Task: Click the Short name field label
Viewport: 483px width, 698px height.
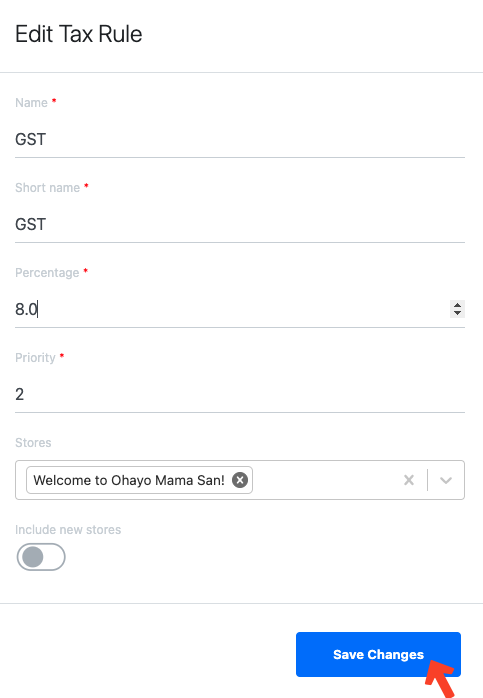Action: pos(48,187)
